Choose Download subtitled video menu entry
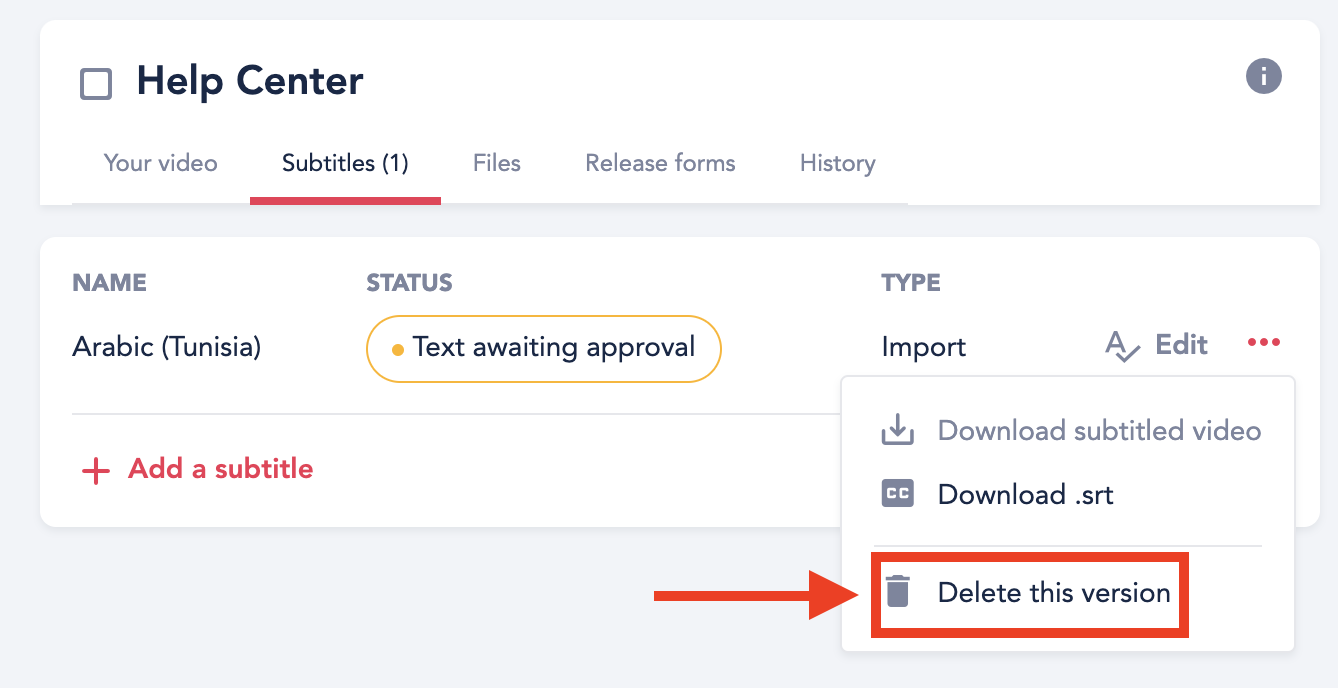This screenshot has height=688, width=1338. point(1099,431)
